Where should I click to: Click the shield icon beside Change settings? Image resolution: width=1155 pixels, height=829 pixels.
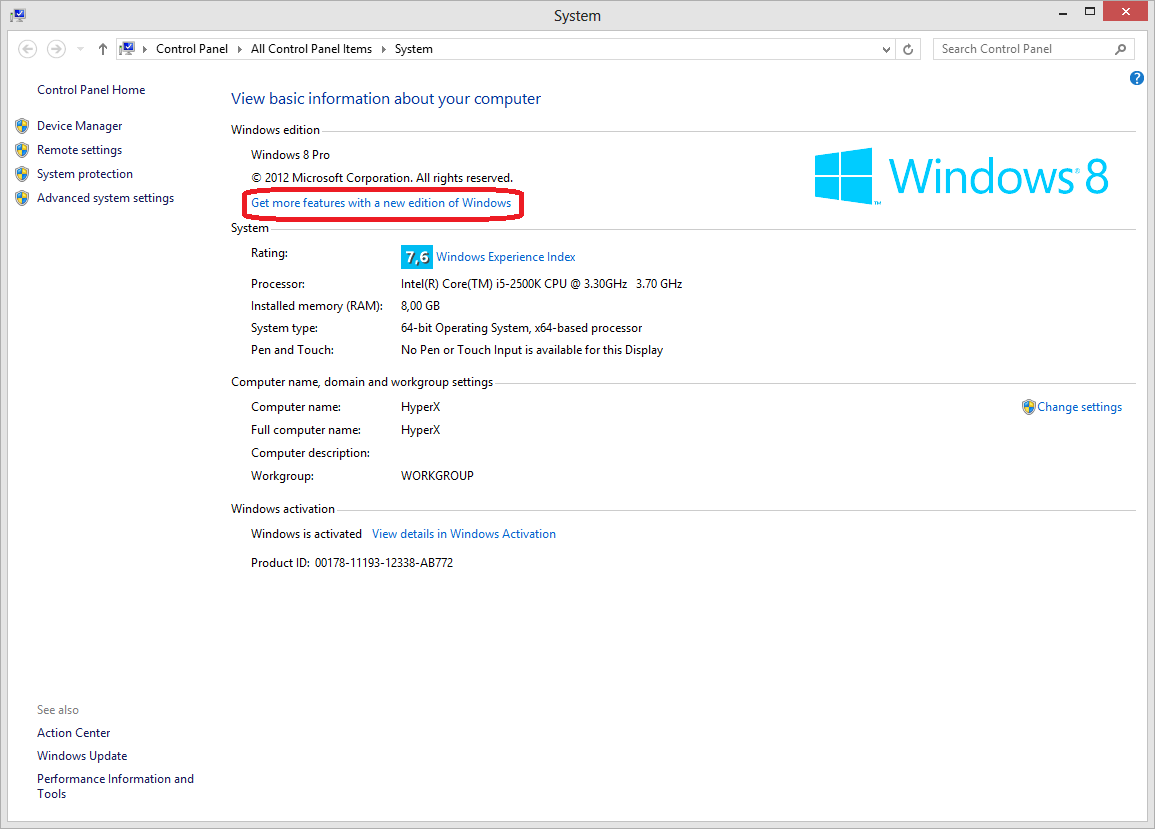coord(1028,407)
